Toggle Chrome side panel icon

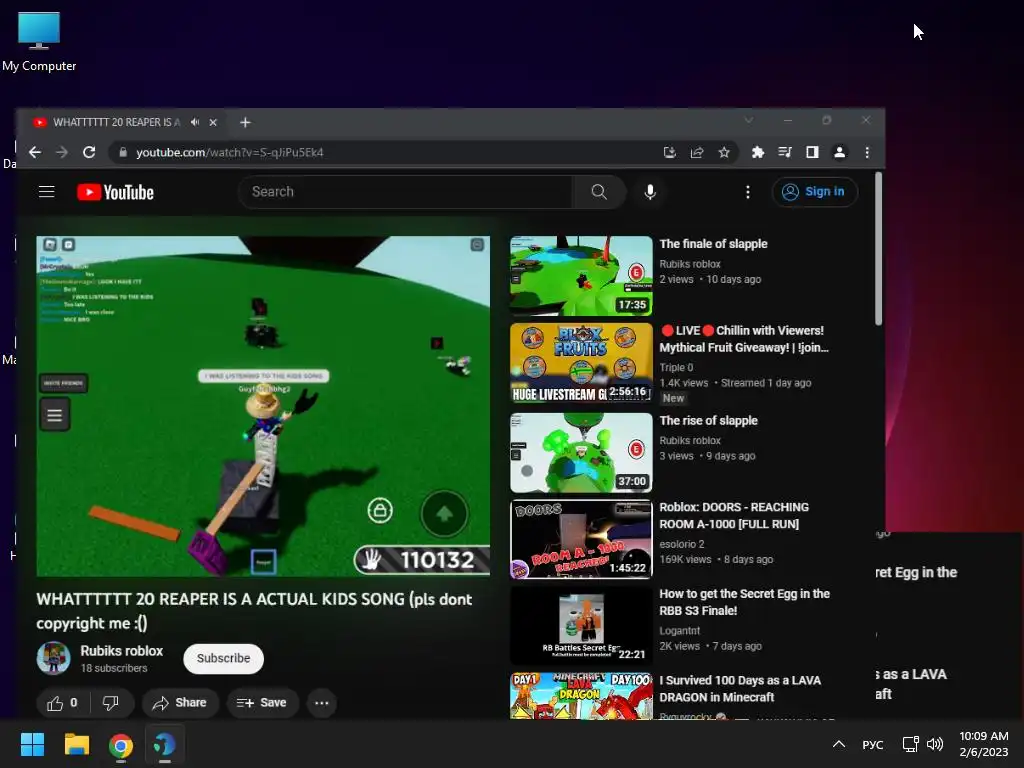click(x=812, y=152)
